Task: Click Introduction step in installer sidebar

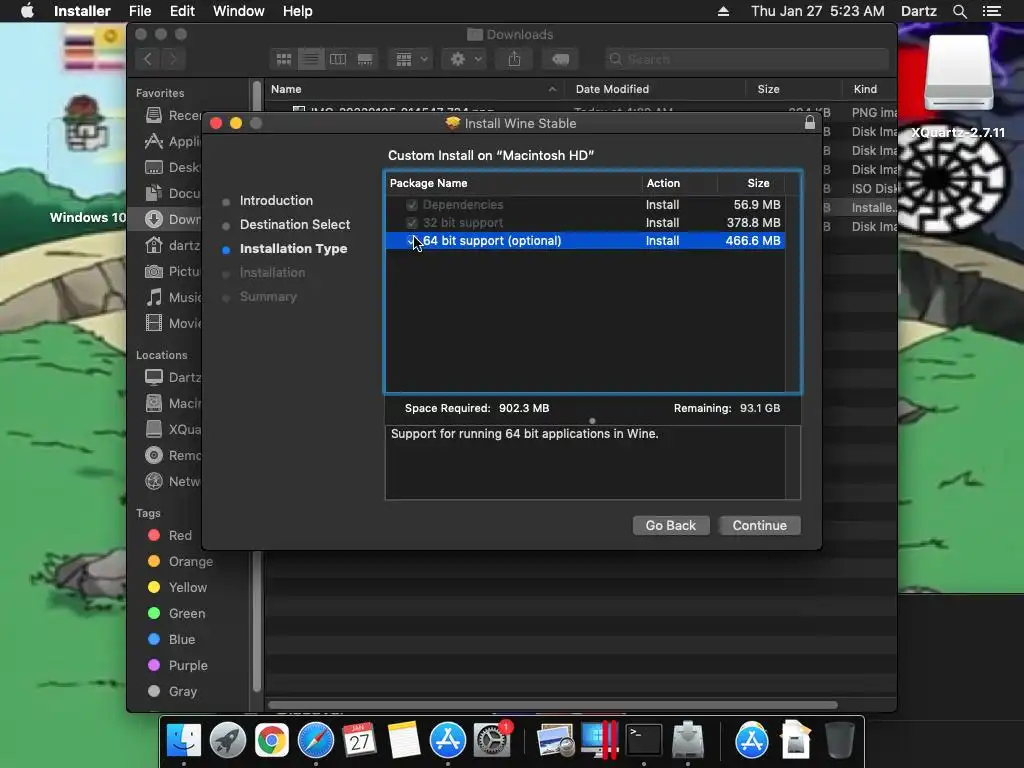Action: click(x=276, y=200)
